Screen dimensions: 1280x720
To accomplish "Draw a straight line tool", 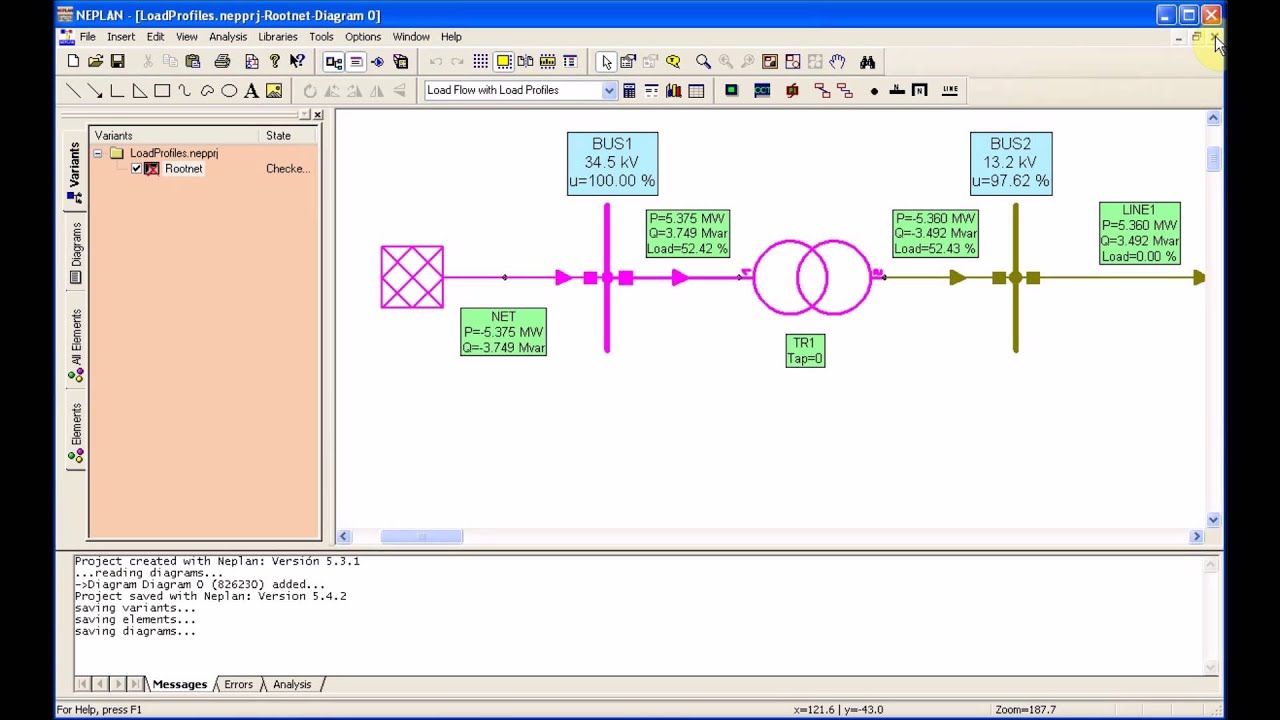I will coord(73,90).
